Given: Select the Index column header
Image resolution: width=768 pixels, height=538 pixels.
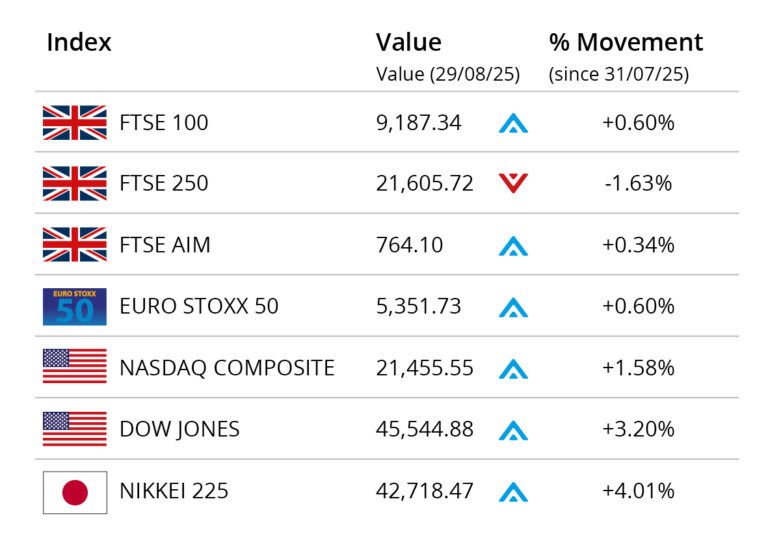Looking at the screenshot, I should coord(79,43).
